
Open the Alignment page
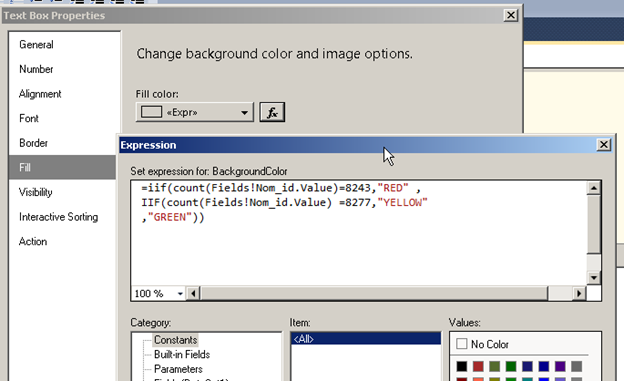tap(40, 94)
